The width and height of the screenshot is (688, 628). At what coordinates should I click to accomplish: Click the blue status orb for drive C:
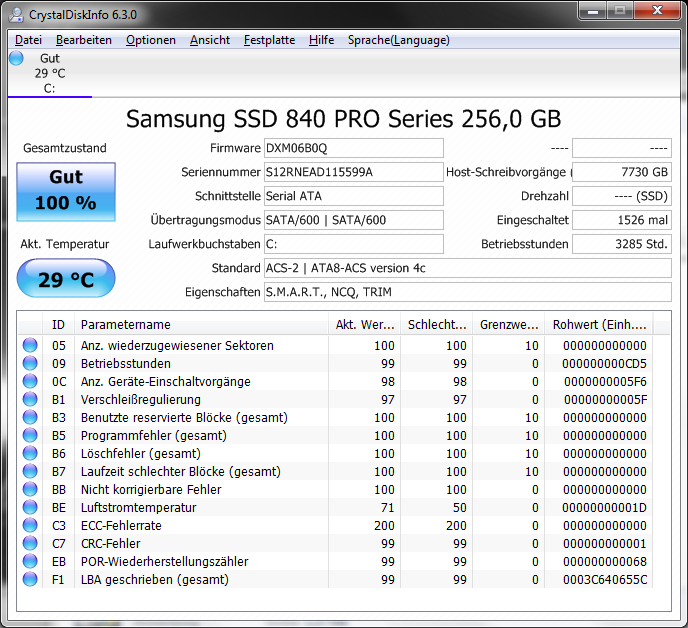(x=16, y=58)
